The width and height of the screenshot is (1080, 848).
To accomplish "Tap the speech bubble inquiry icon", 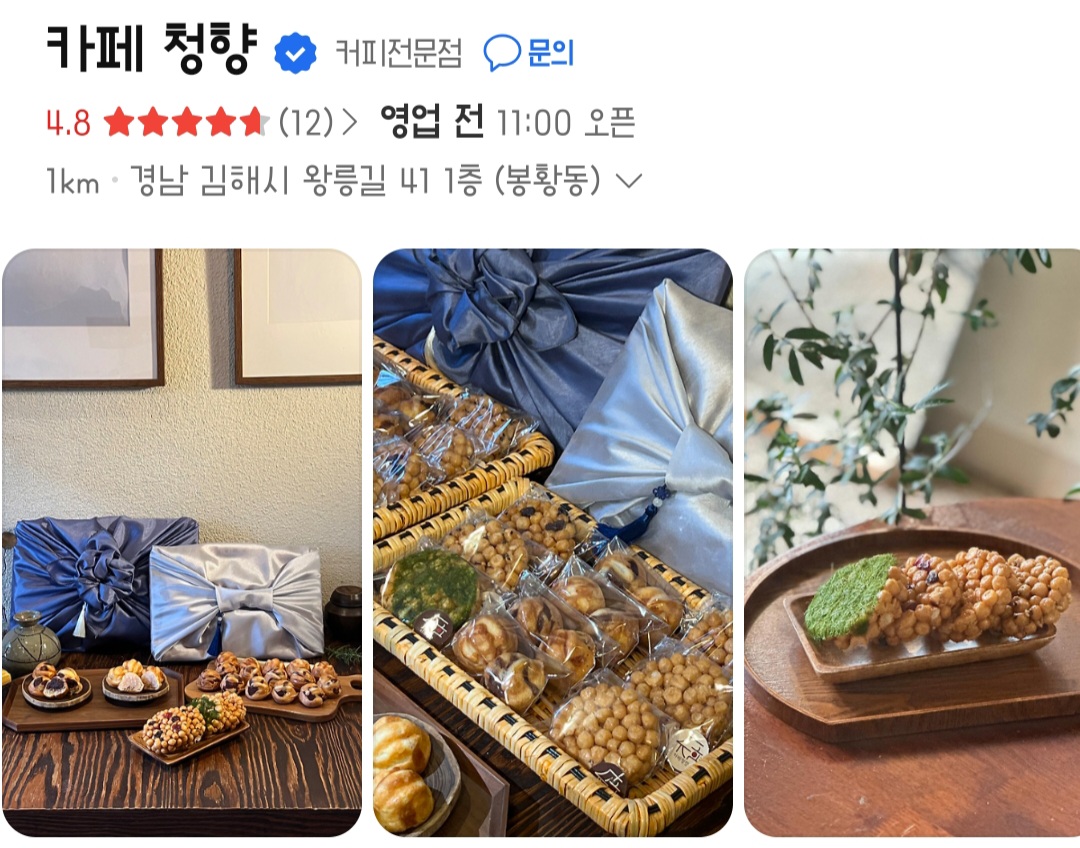I will 502,52.
